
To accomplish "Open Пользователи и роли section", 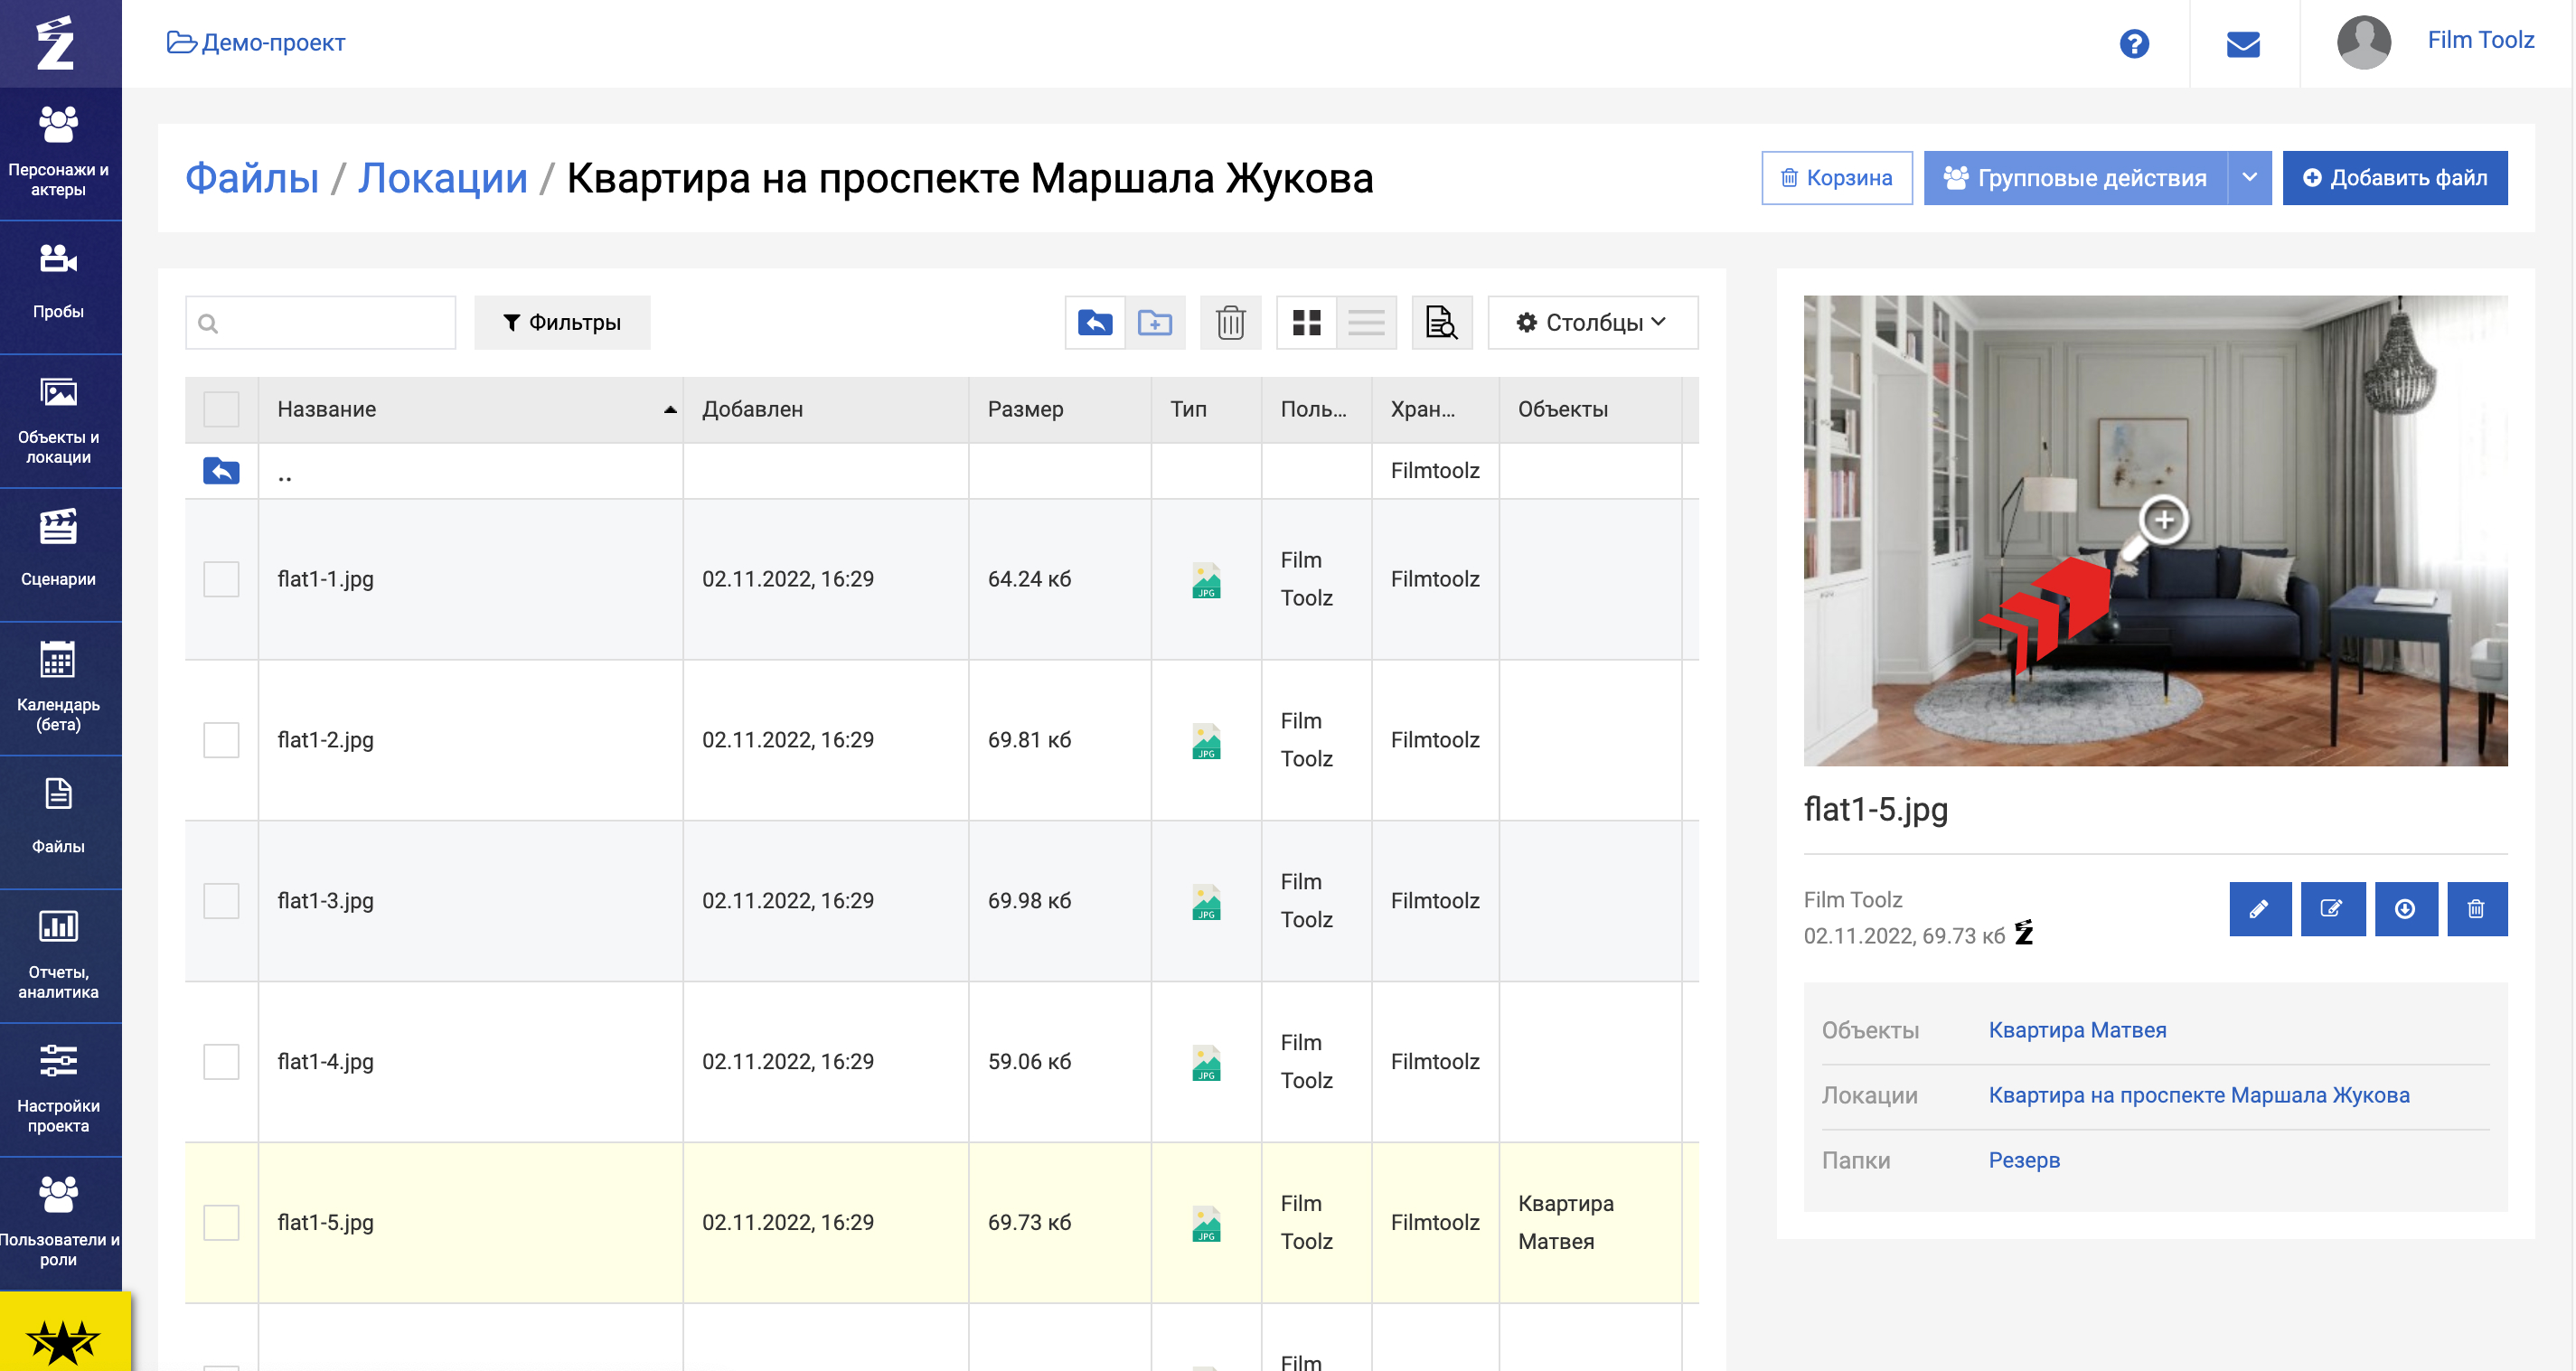I will (59, 1225).
